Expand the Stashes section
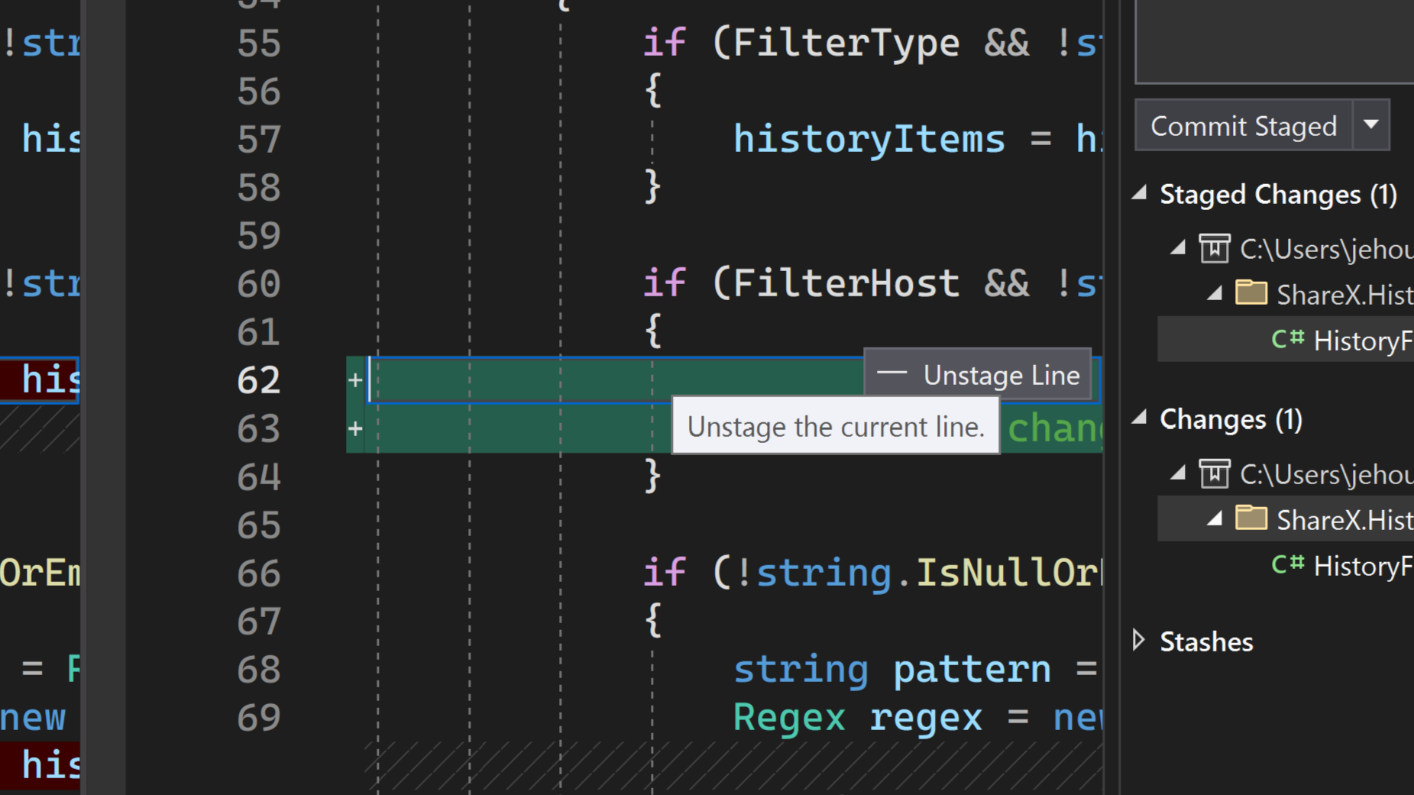The height and width of the screenshot is (795, 1414). pos(1138,641)
